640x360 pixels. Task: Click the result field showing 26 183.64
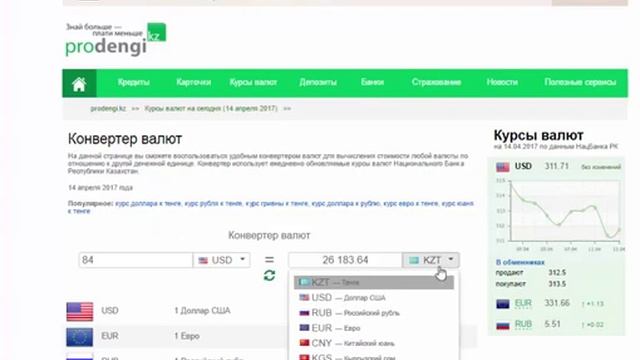[x=345, y=260]
